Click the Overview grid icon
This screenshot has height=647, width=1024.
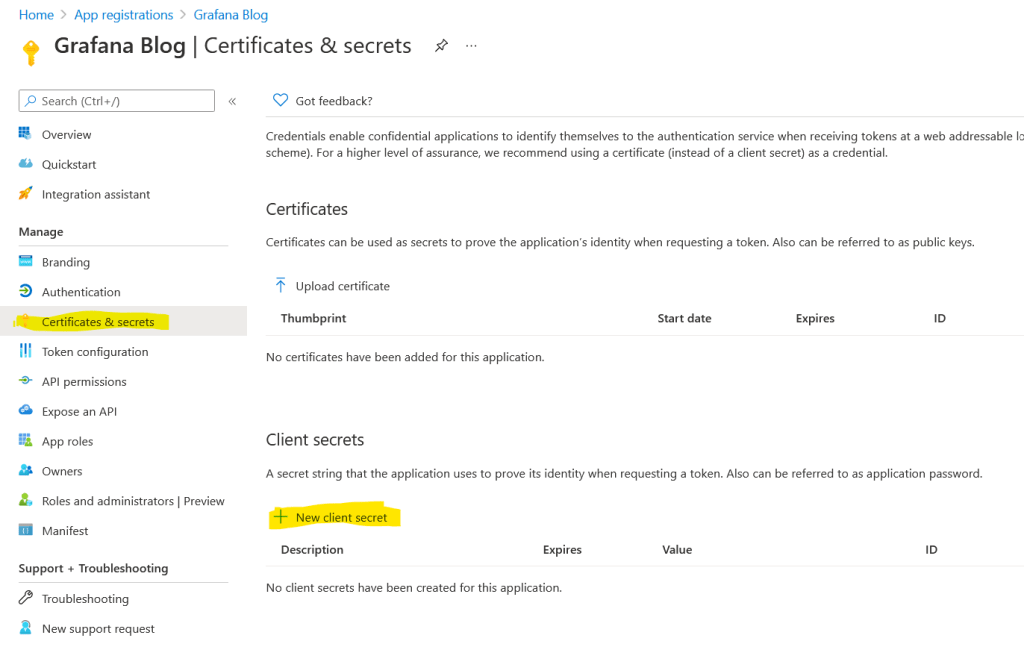point(26,134)
